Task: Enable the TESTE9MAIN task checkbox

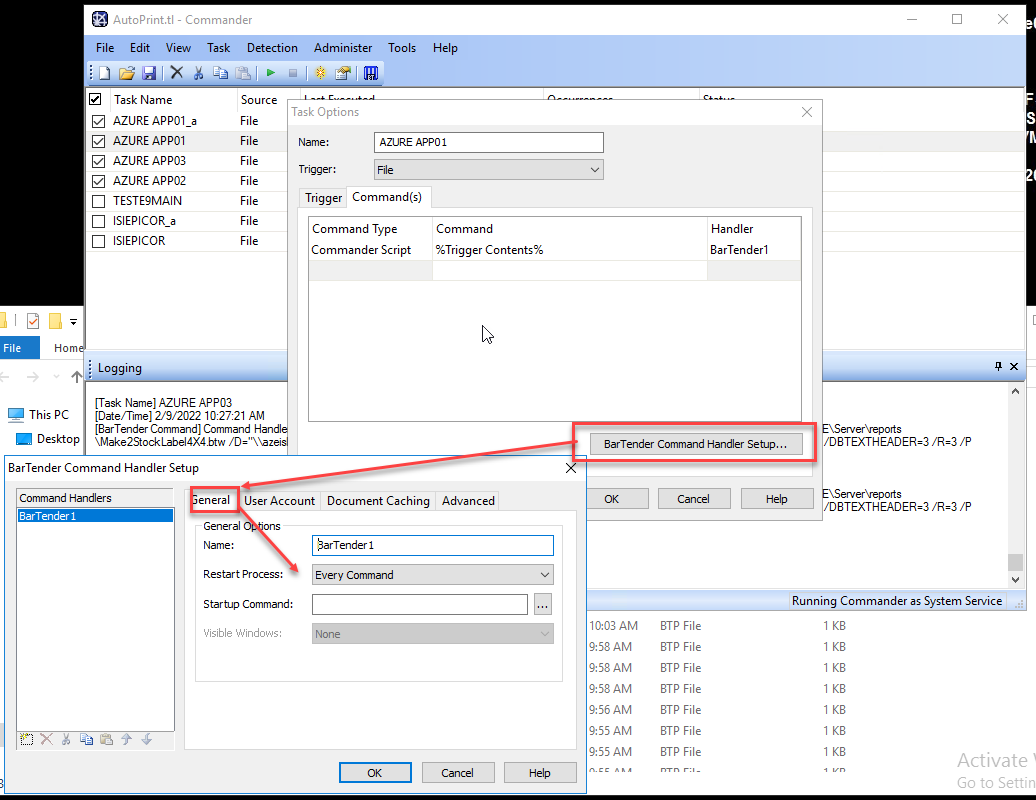Action: 98,201
